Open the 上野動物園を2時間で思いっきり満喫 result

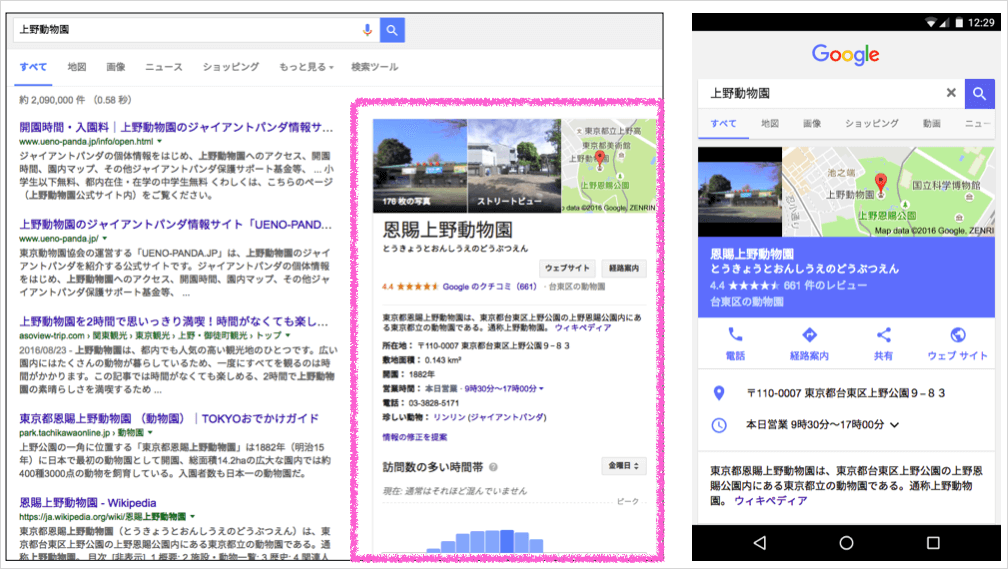point(174,321)
